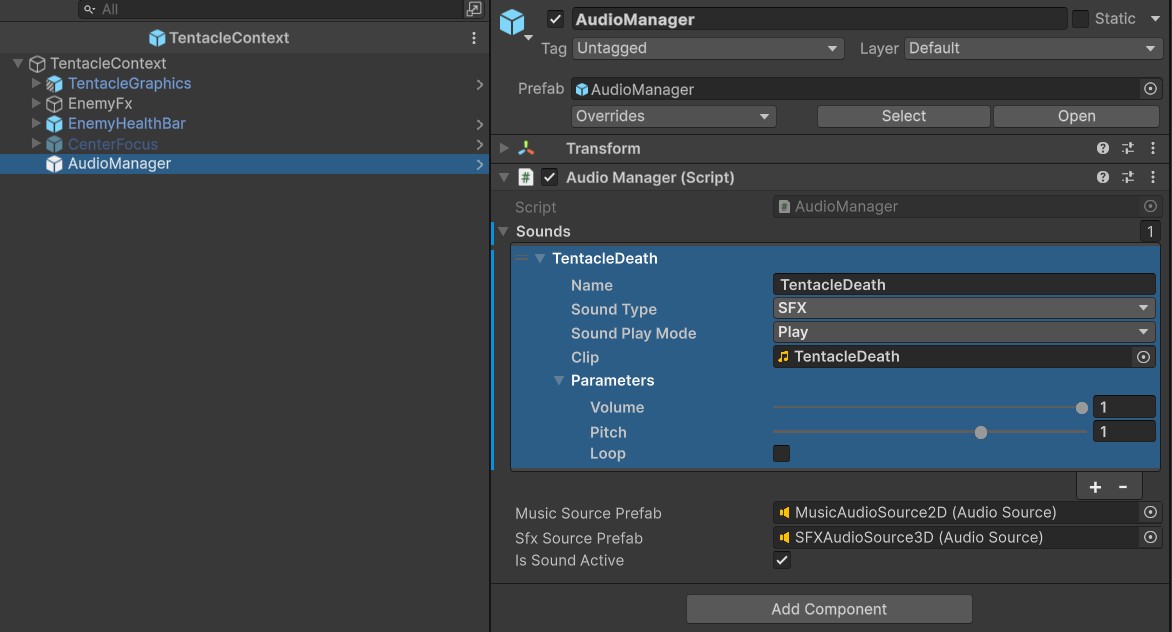Viewport: 1172px width, 632px height.
Task: Click the Add Component button
Action: coord(829,609)
